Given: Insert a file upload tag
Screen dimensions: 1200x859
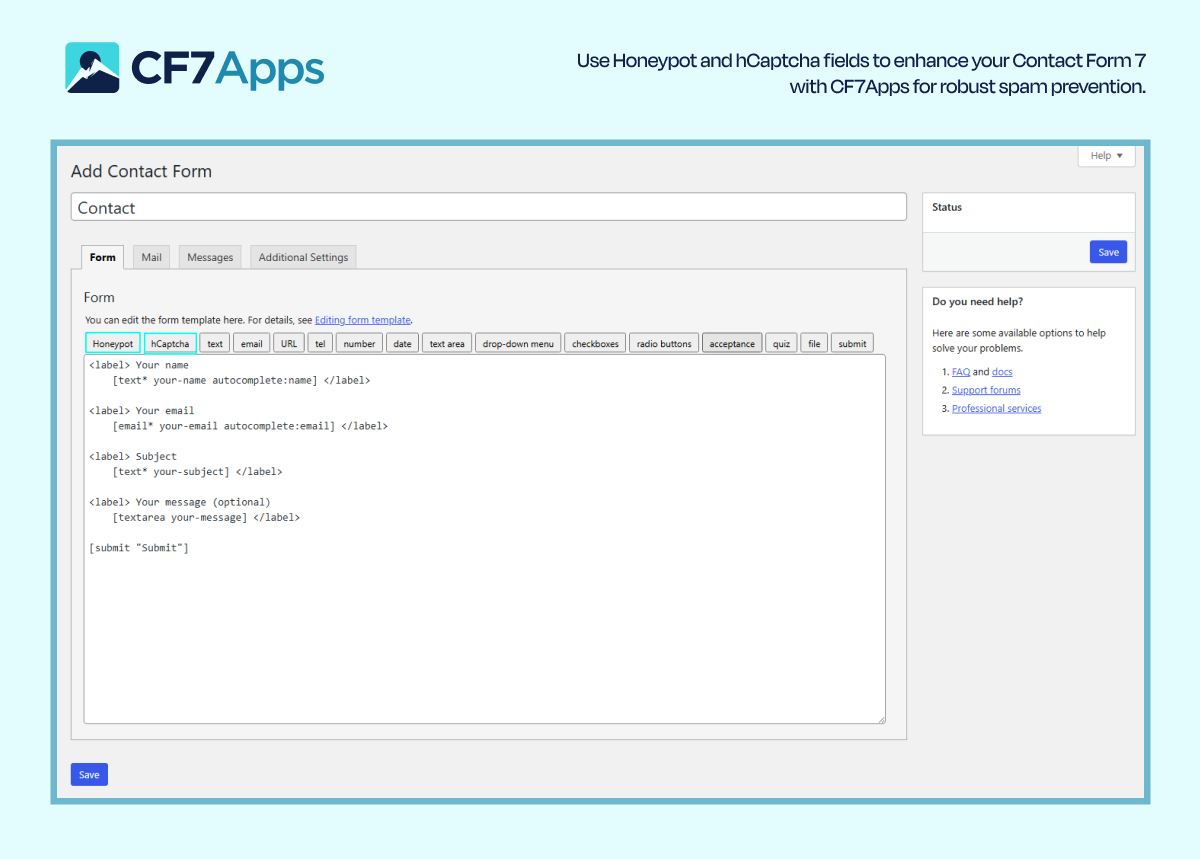Looking at the screenshot, I should [x=814, y=344].
